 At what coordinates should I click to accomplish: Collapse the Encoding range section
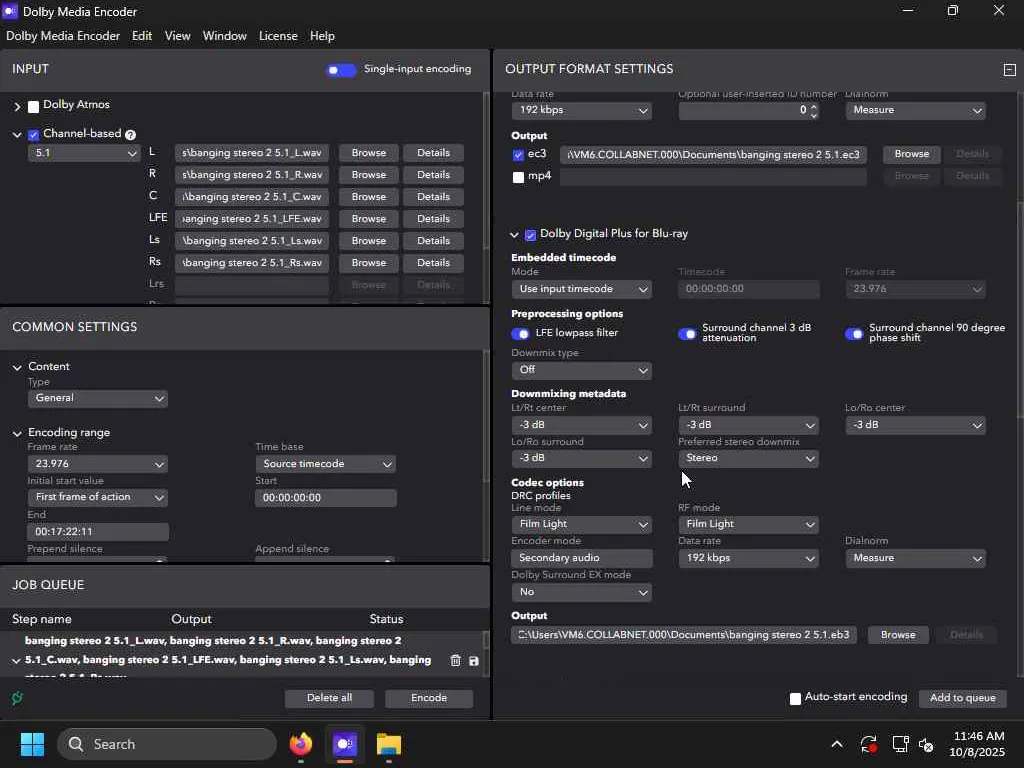[17, 434]
